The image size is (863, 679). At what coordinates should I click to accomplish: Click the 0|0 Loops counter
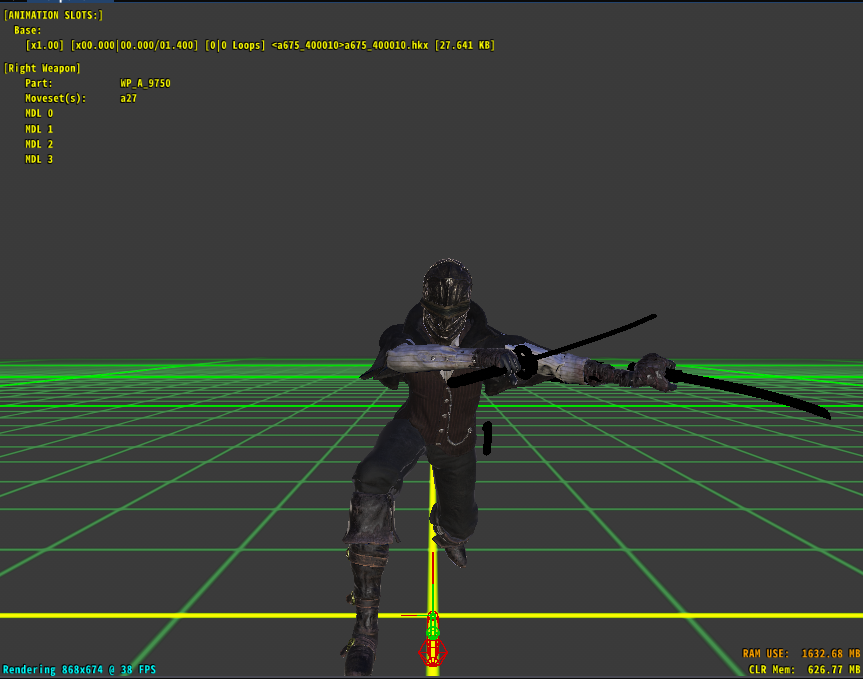pos(235,45)
